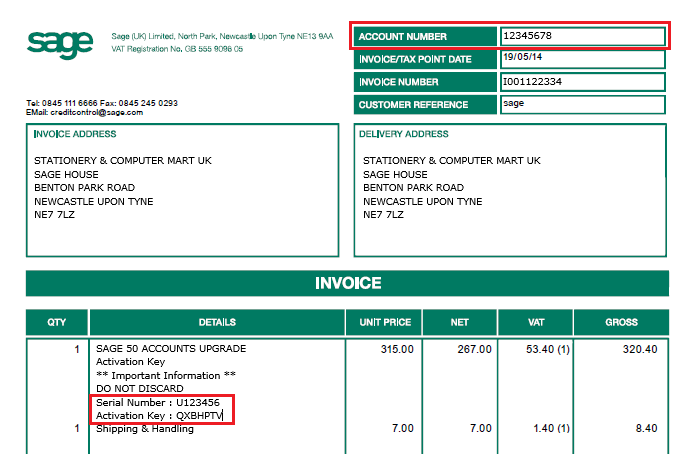Click the ACCOUNT NUMBER label
Screen dimensions: 684x456
425,37
